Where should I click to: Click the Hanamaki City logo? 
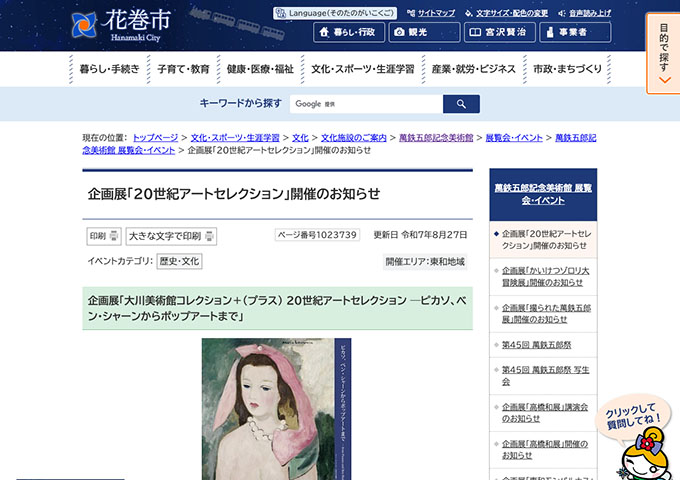(118, 24)
